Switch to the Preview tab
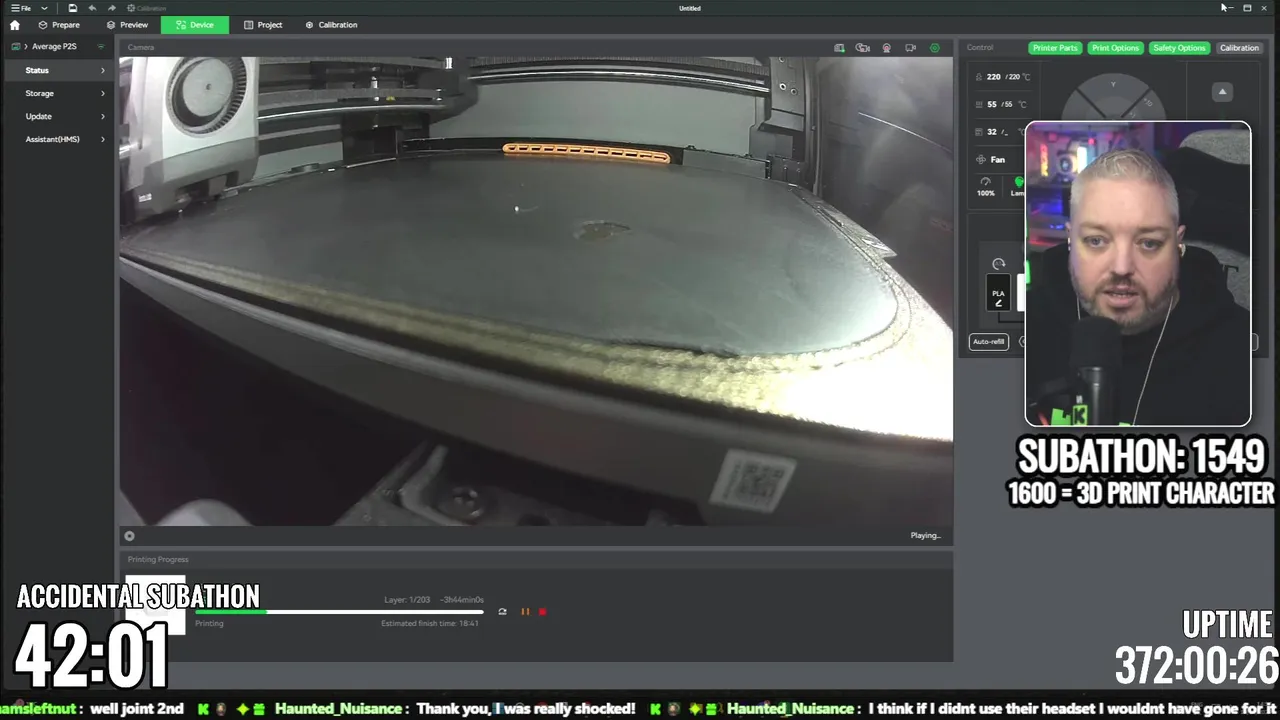Image resolution: width=1280 pixels, height=720 pixels. 127,25
